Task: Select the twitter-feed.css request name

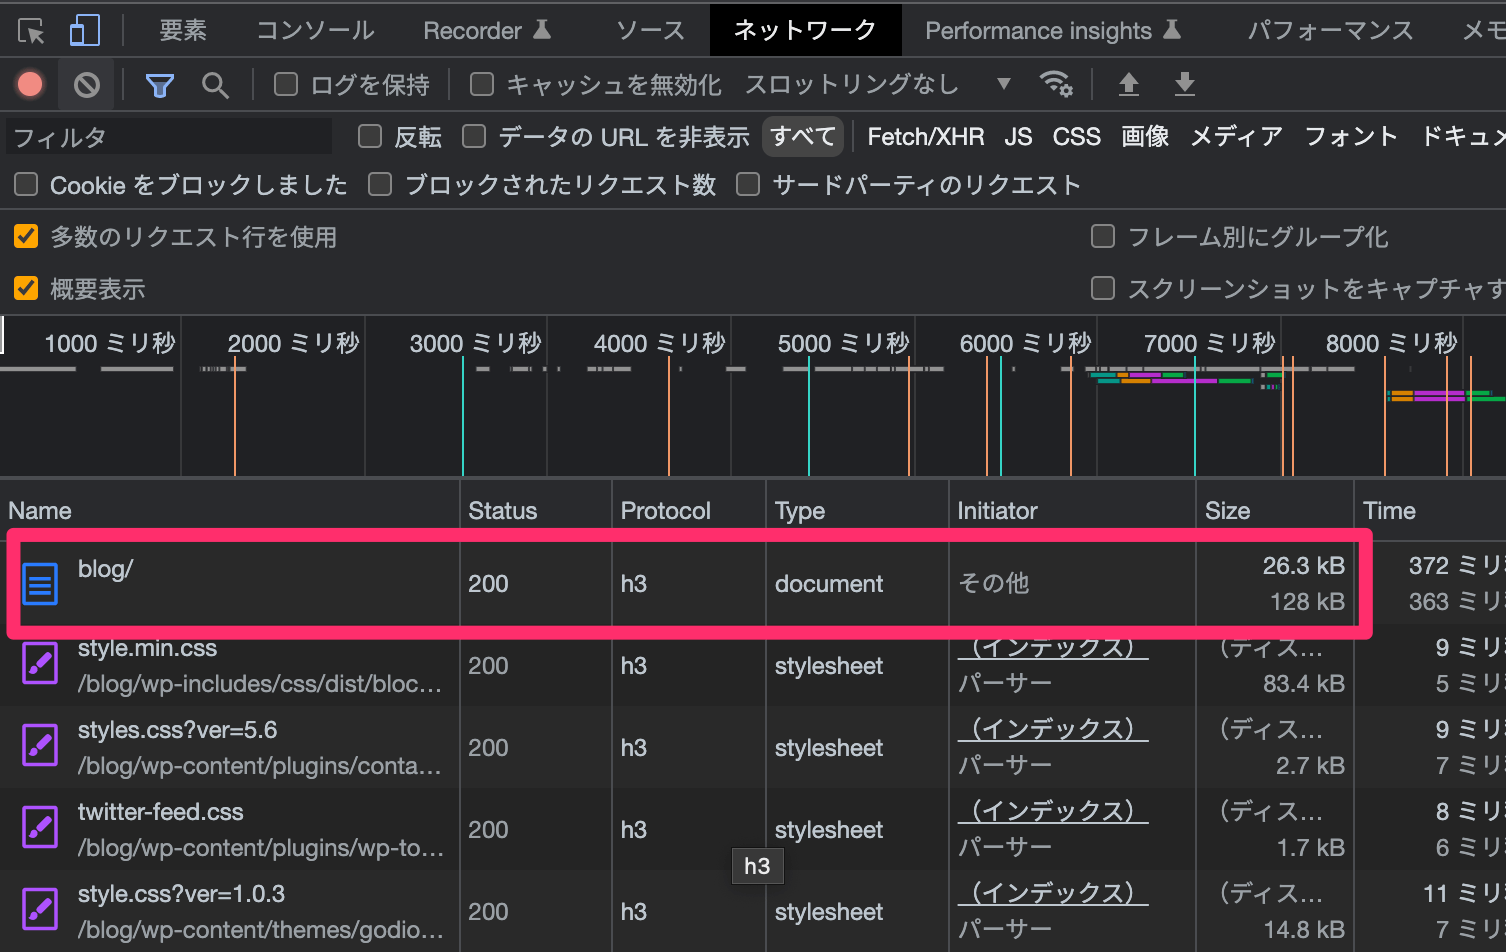Action: [161, 812]
